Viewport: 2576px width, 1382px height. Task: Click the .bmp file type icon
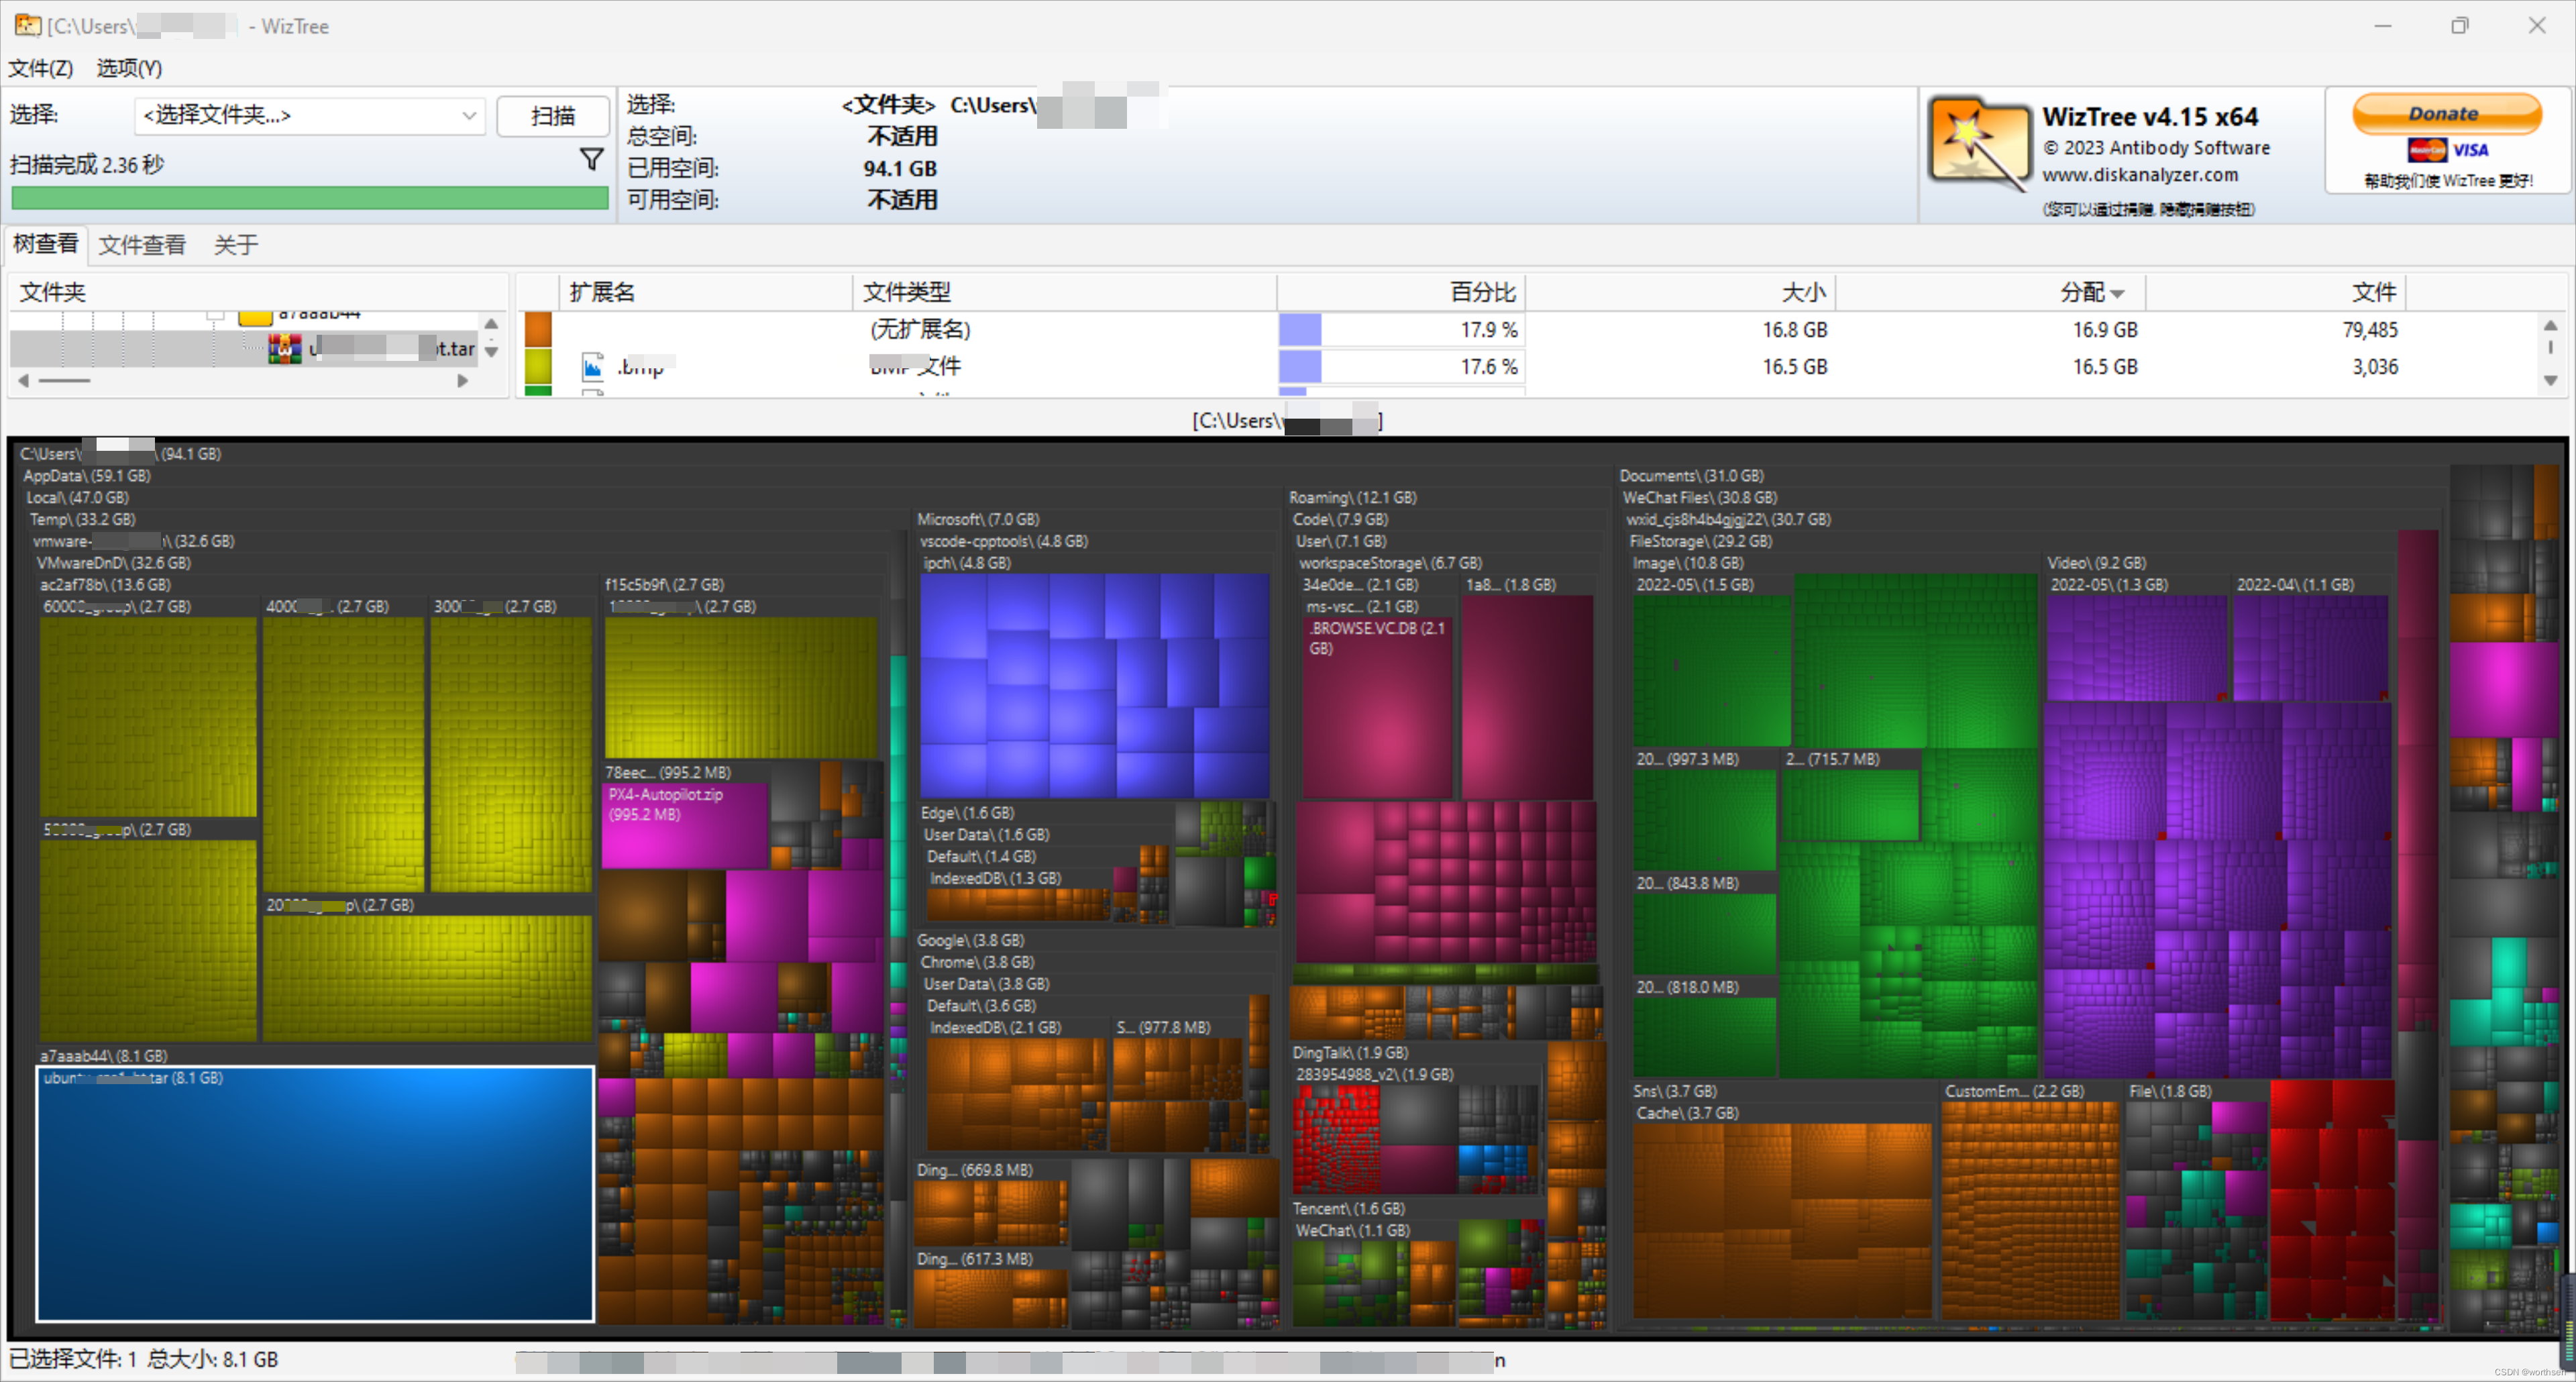point(593,367)
